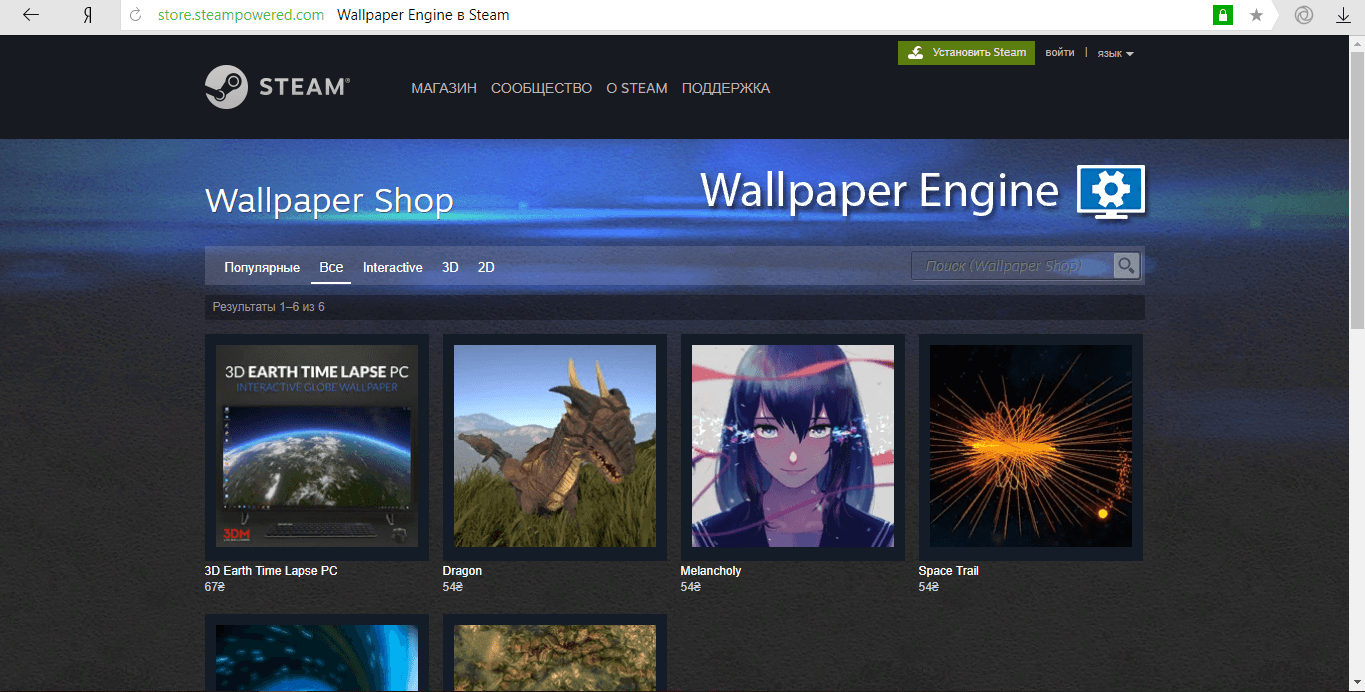1365x692 pixels.
Task: Click the Dragon title link
Action: point(462,571)
